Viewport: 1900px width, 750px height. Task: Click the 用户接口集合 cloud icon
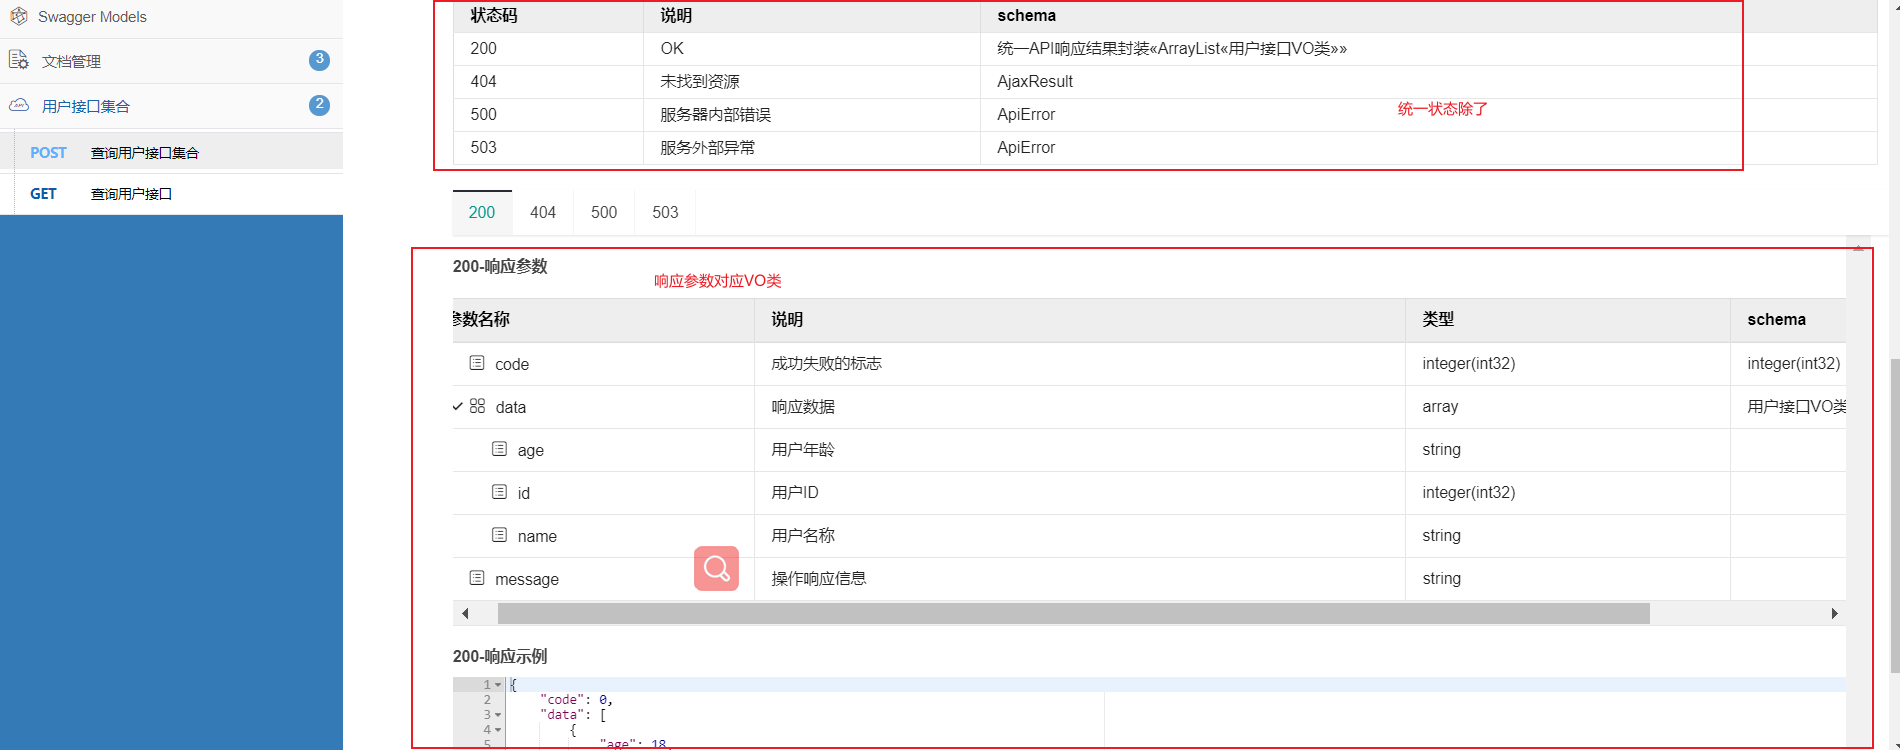18,105
